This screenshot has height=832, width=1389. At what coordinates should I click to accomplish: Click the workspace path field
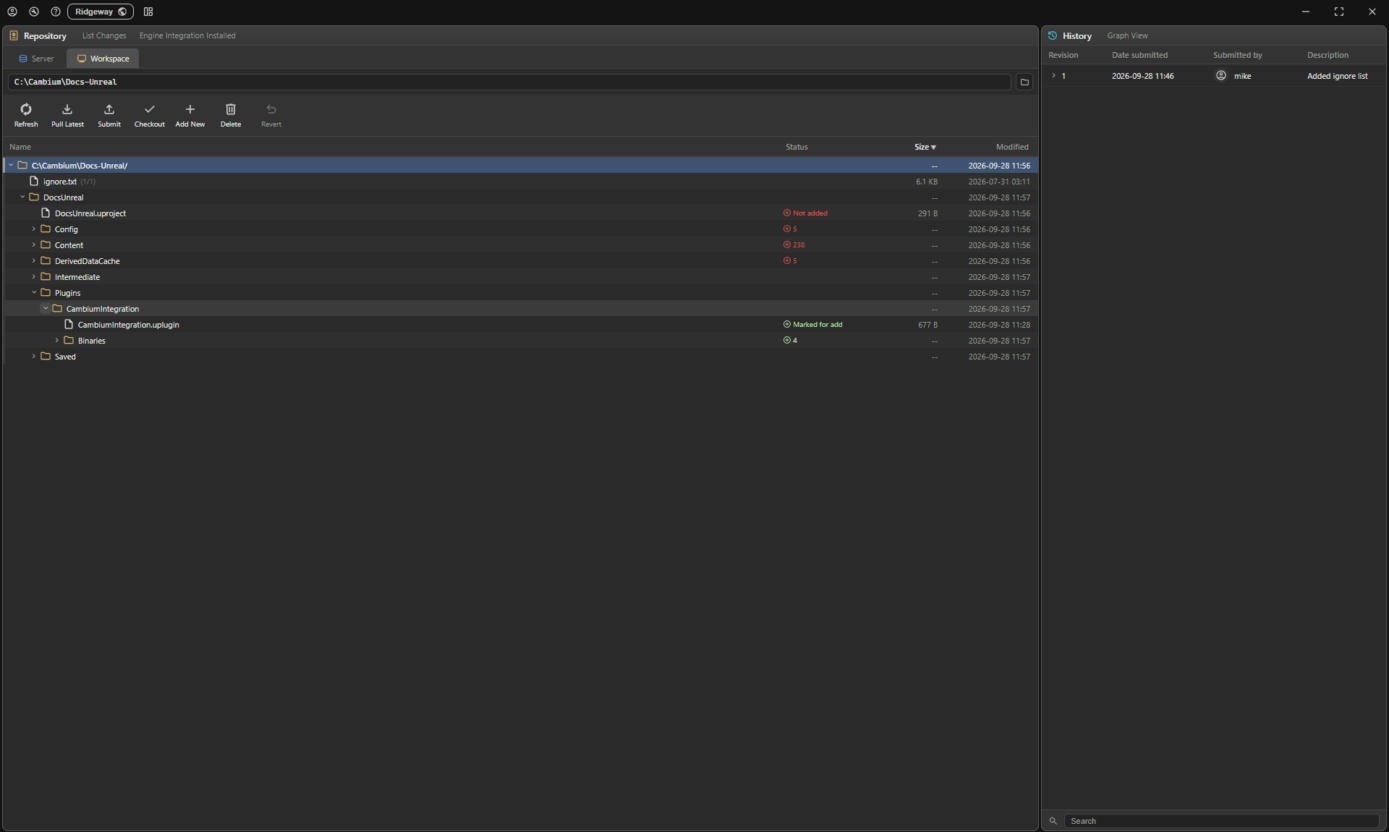click(x=509, y=82)
